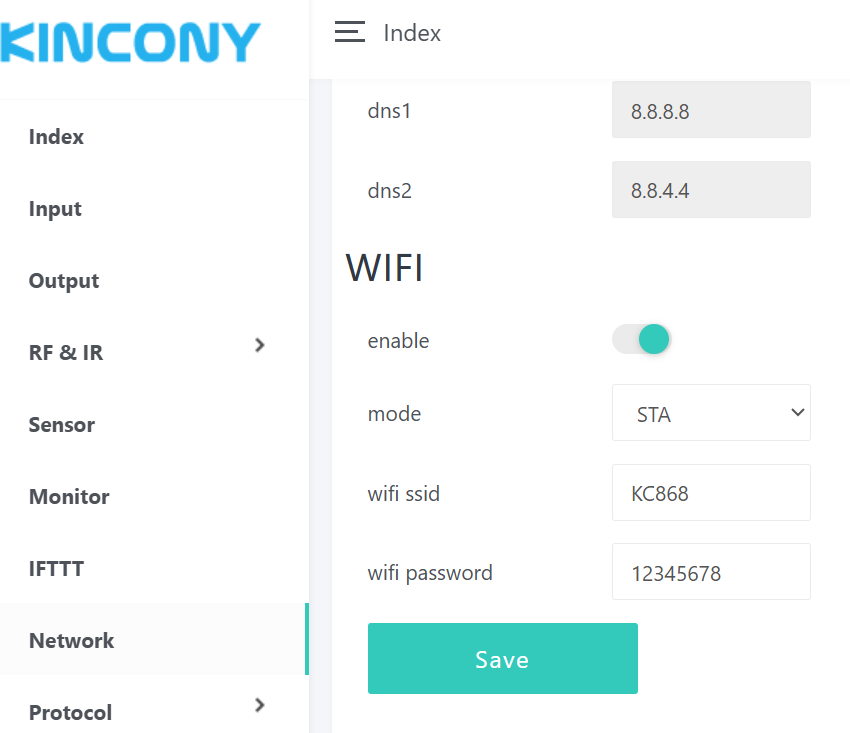Navigate to the Monitor page

tap(69, 497)
